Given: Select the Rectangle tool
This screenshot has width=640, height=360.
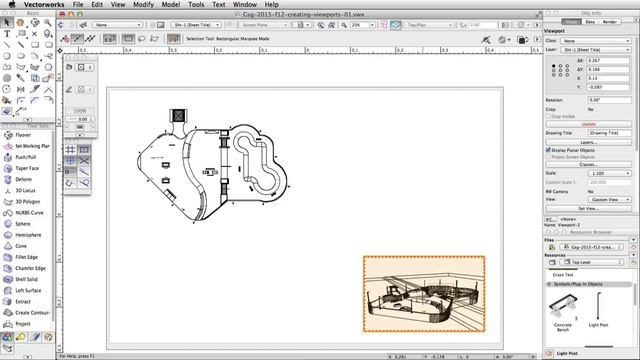Looking at the screenshot, I should (x=35, y=44).
